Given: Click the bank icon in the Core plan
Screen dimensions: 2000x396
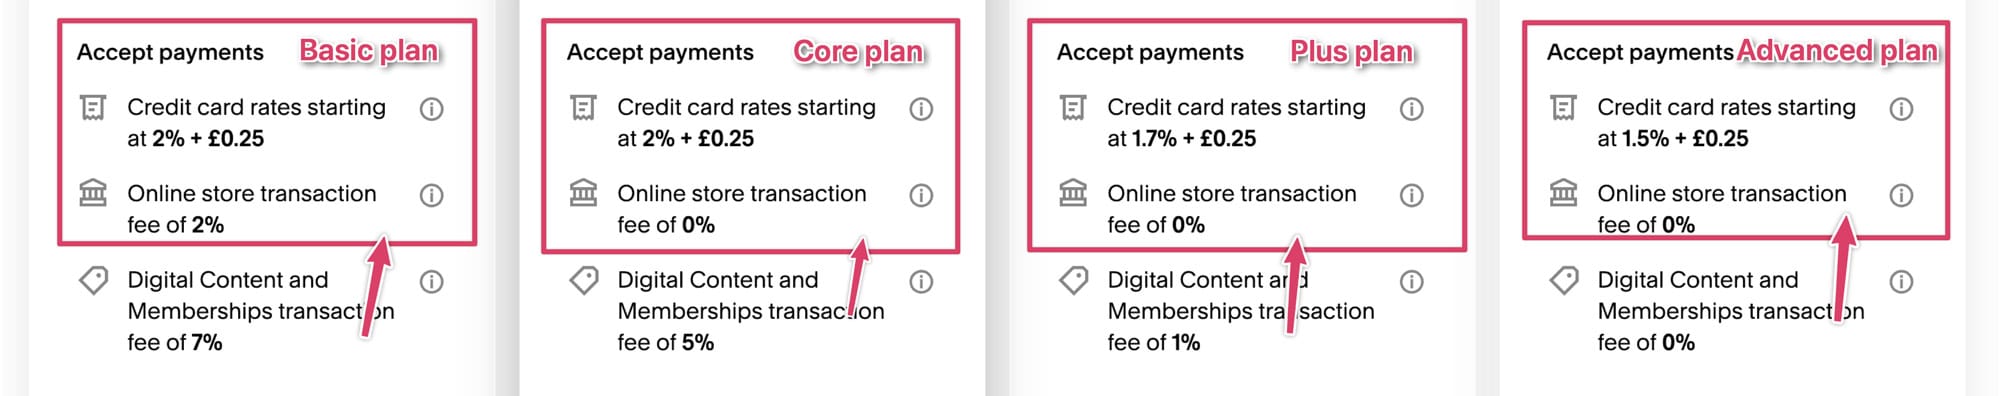Looking at the screenshot, I should (x=583, y=193).
